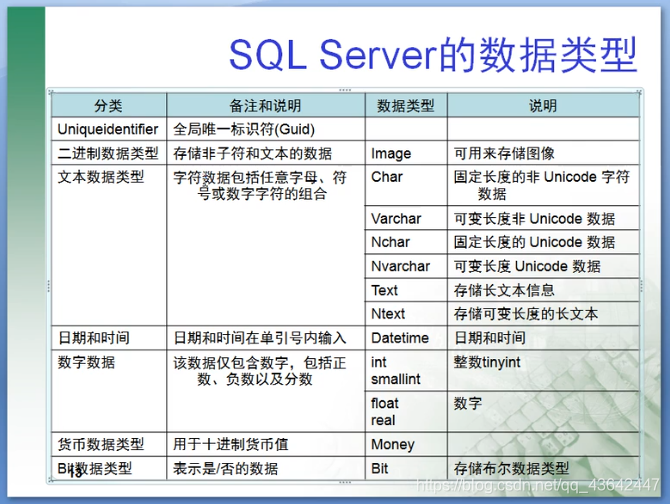Select the "数据类型" header cell

[406, 105]
